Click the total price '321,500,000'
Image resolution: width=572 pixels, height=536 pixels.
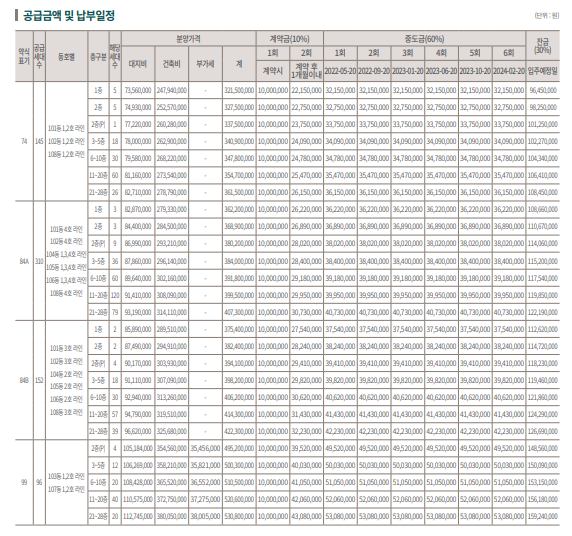tap(239, 90)
